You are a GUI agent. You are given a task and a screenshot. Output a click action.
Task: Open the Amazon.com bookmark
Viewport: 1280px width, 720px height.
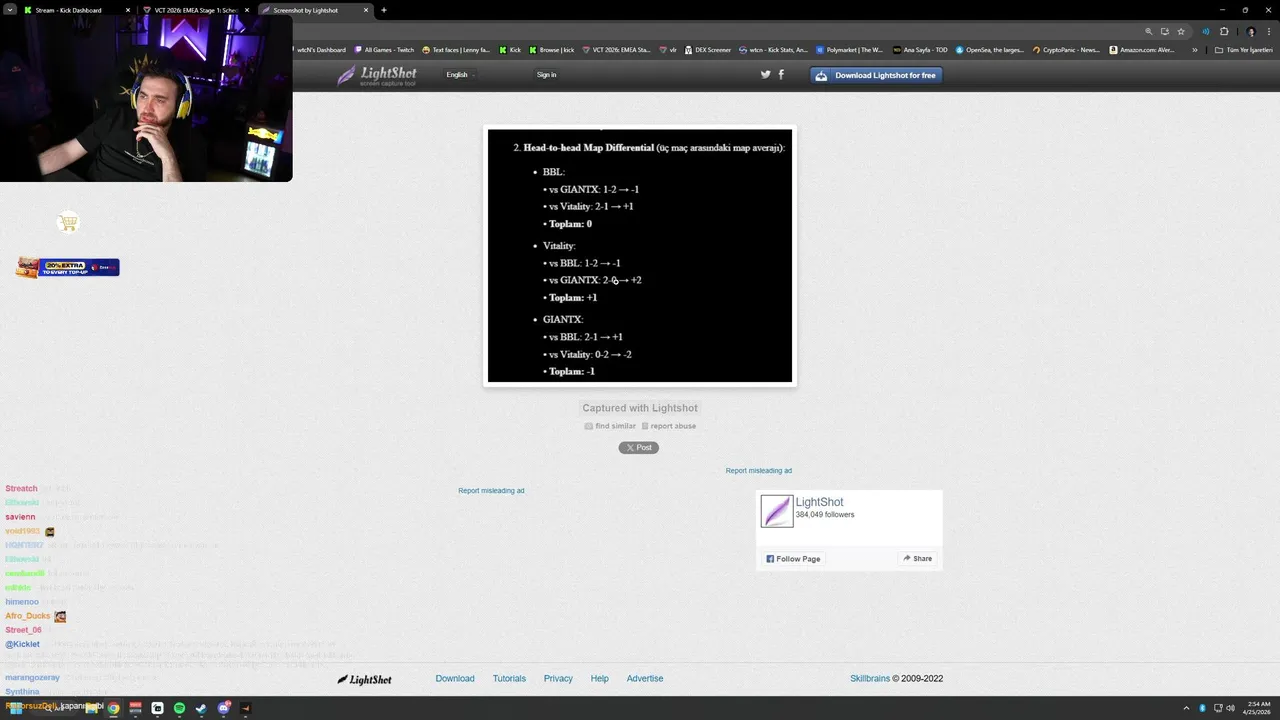tap(1142, 49)
